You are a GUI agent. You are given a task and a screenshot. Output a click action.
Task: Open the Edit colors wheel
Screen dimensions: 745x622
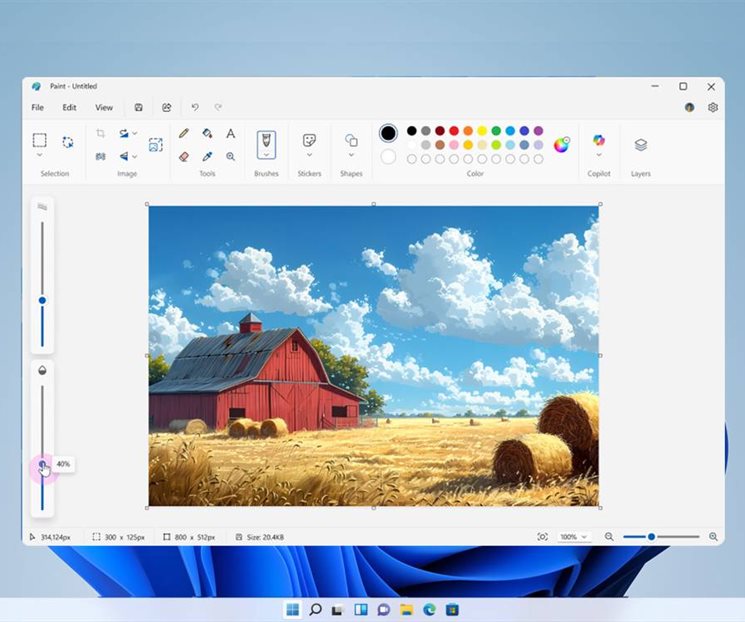pyautogui.click(x=562, y=145)
